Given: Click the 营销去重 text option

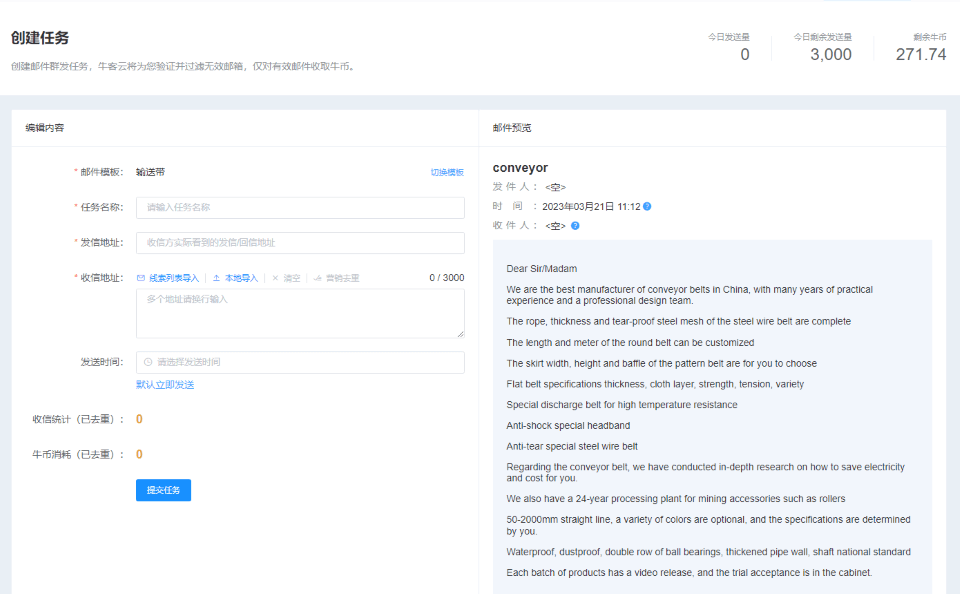Looking at the screenshot, I should tap(342, 278).
